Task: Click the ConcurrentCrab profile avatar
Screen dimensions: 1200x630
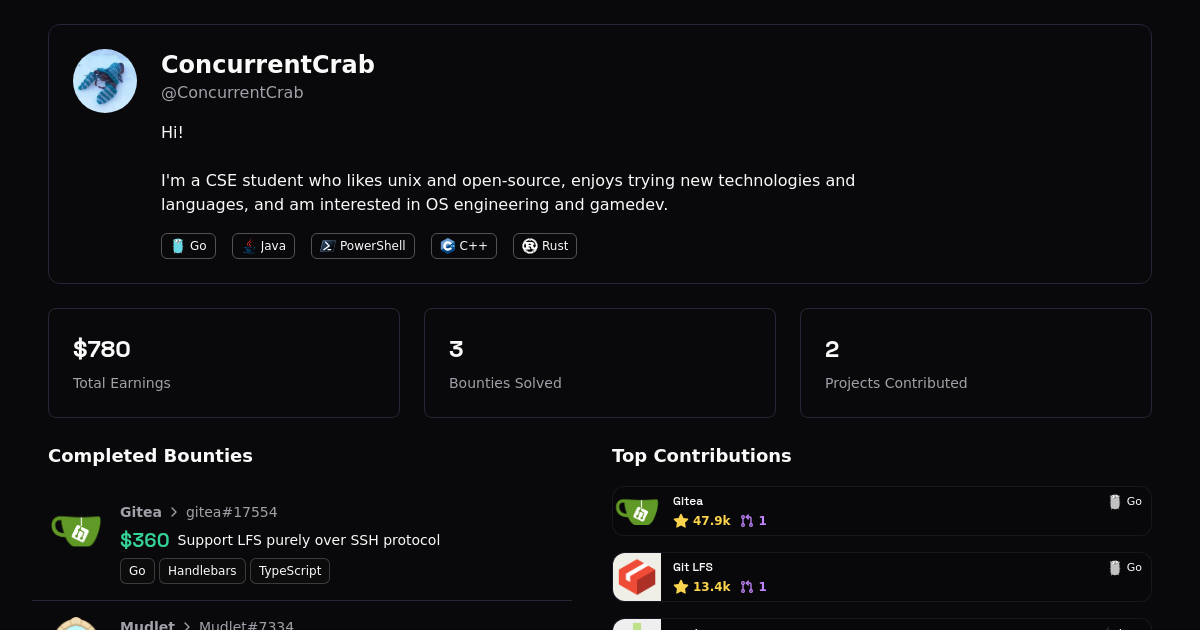Action: click(x=104, y=80)
